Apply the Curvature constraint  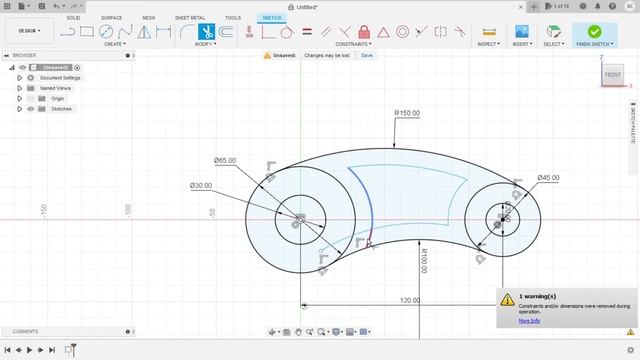click(460, 31)
